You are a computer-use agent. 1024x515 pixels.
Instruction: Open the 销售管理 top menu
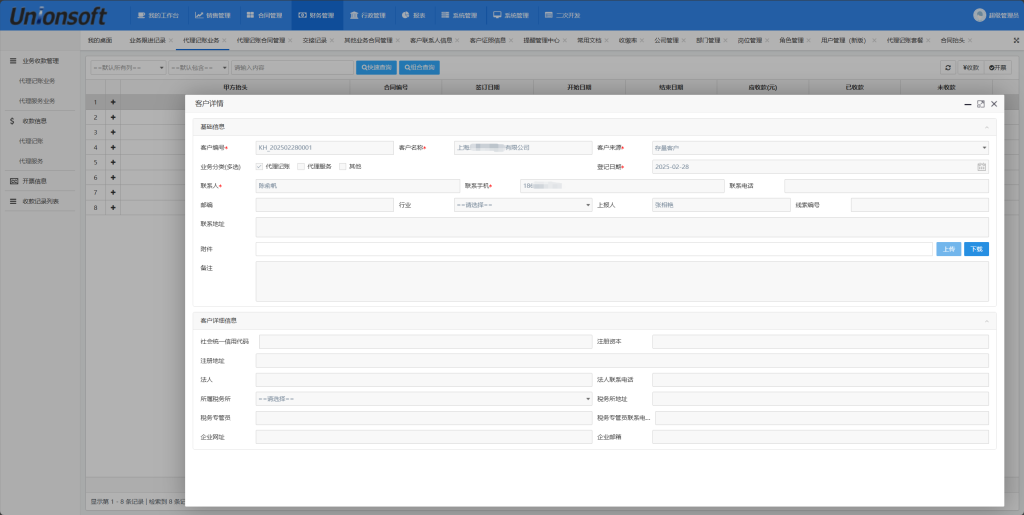213,15
